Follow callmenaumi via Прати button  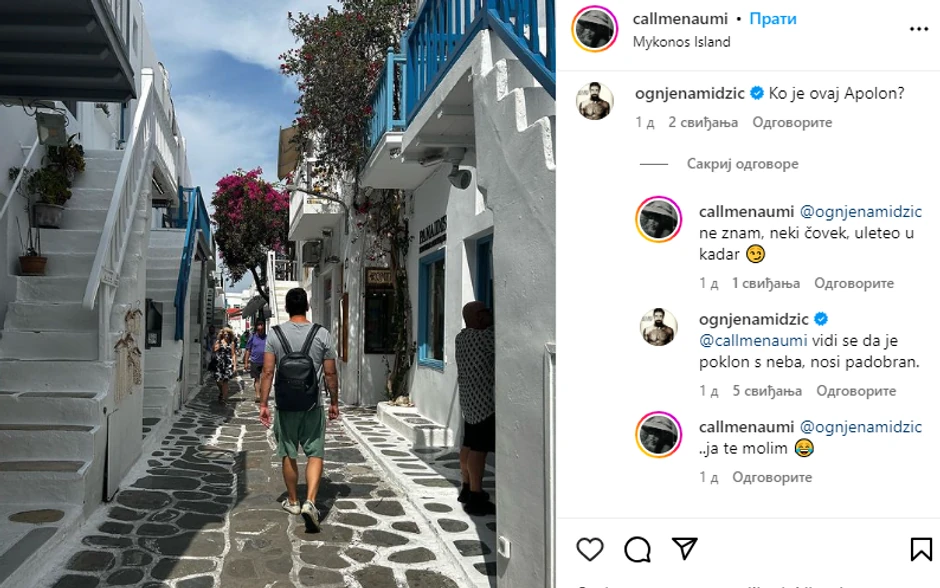pyautogui.click(x=773, y=19)
